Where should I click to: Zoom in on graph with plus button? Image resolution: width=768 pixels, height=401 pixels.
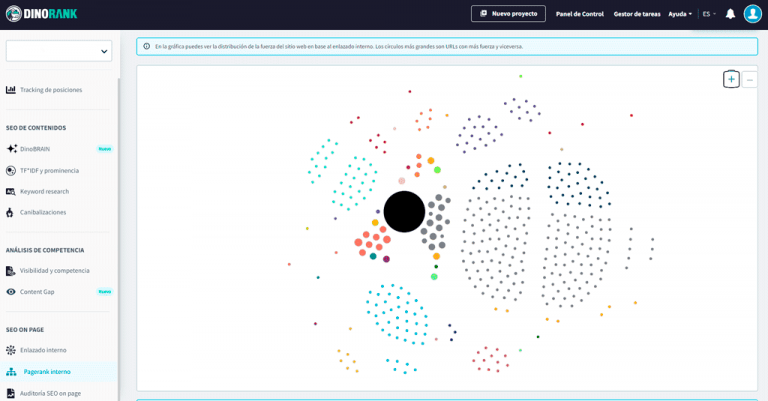[x=731, y=79]
